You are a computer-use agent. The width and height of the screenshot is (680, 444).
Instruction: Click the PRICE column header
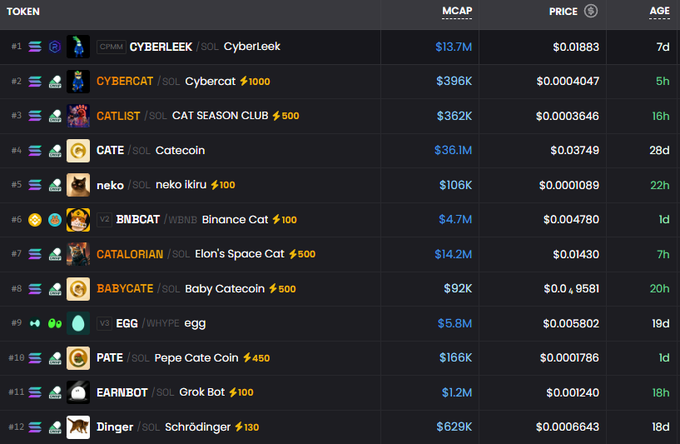pyautogui.click(x=563, y=12)
